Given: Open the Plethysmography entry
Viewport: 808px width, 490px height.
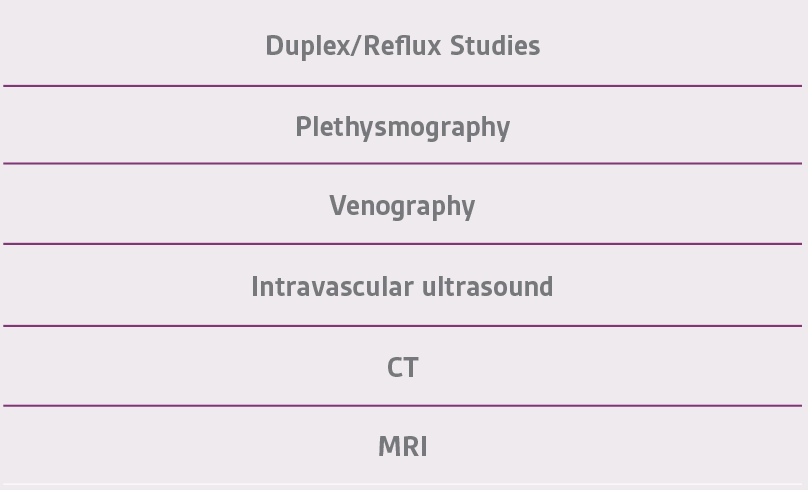Looking at the screenshot, I should 402,125.
